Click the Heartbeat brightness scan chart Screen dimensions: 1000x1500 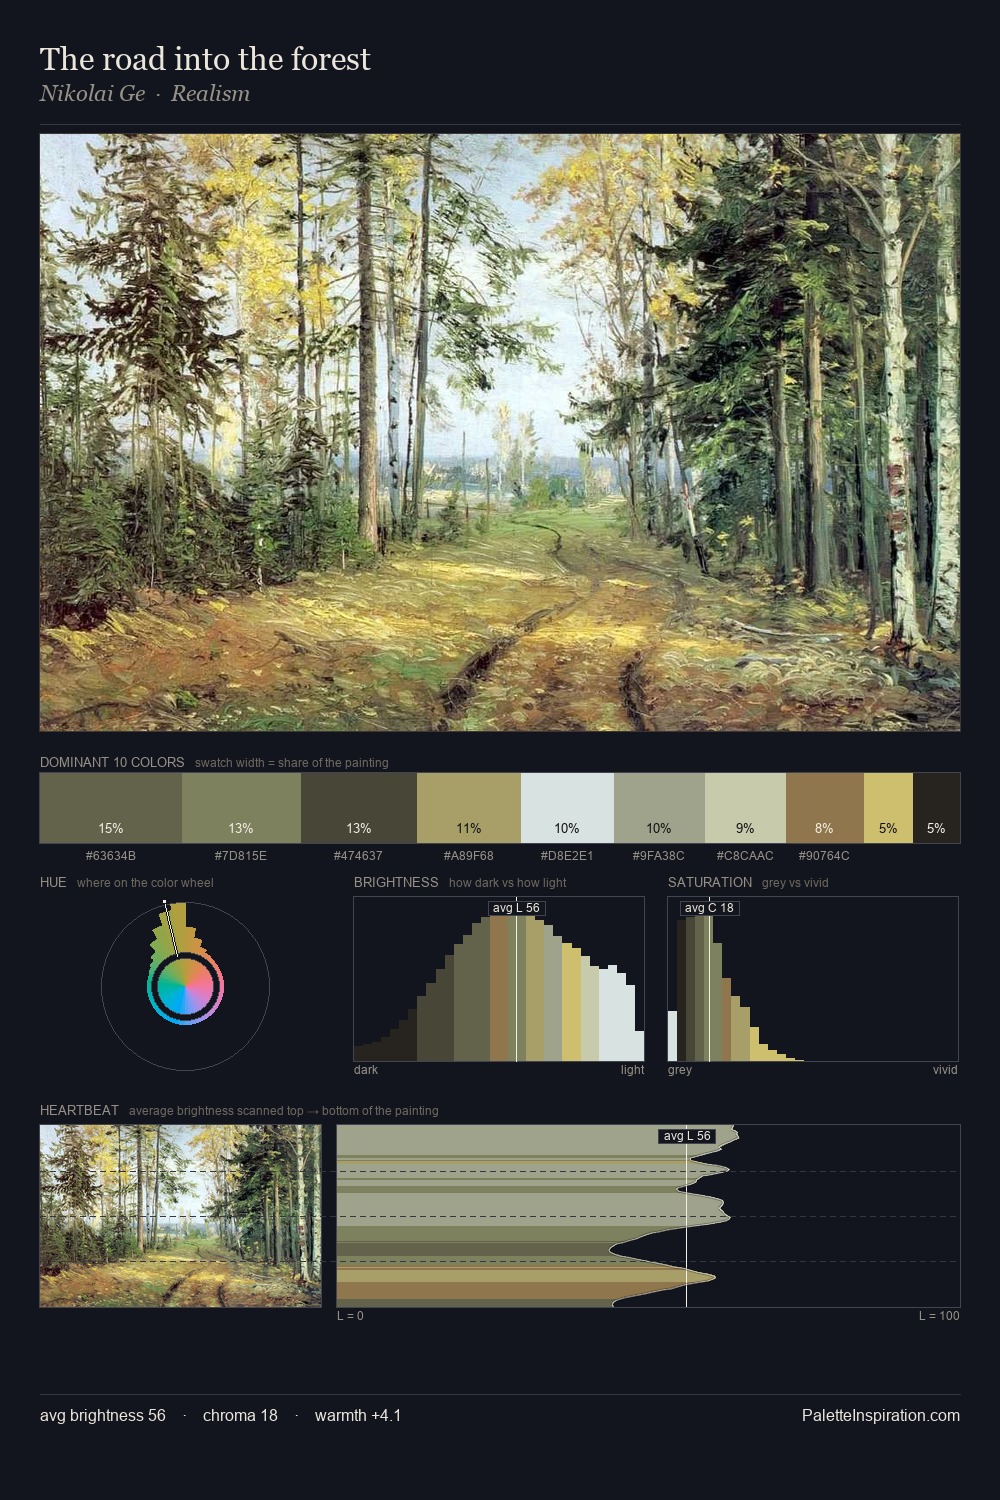pos(648,1216)
